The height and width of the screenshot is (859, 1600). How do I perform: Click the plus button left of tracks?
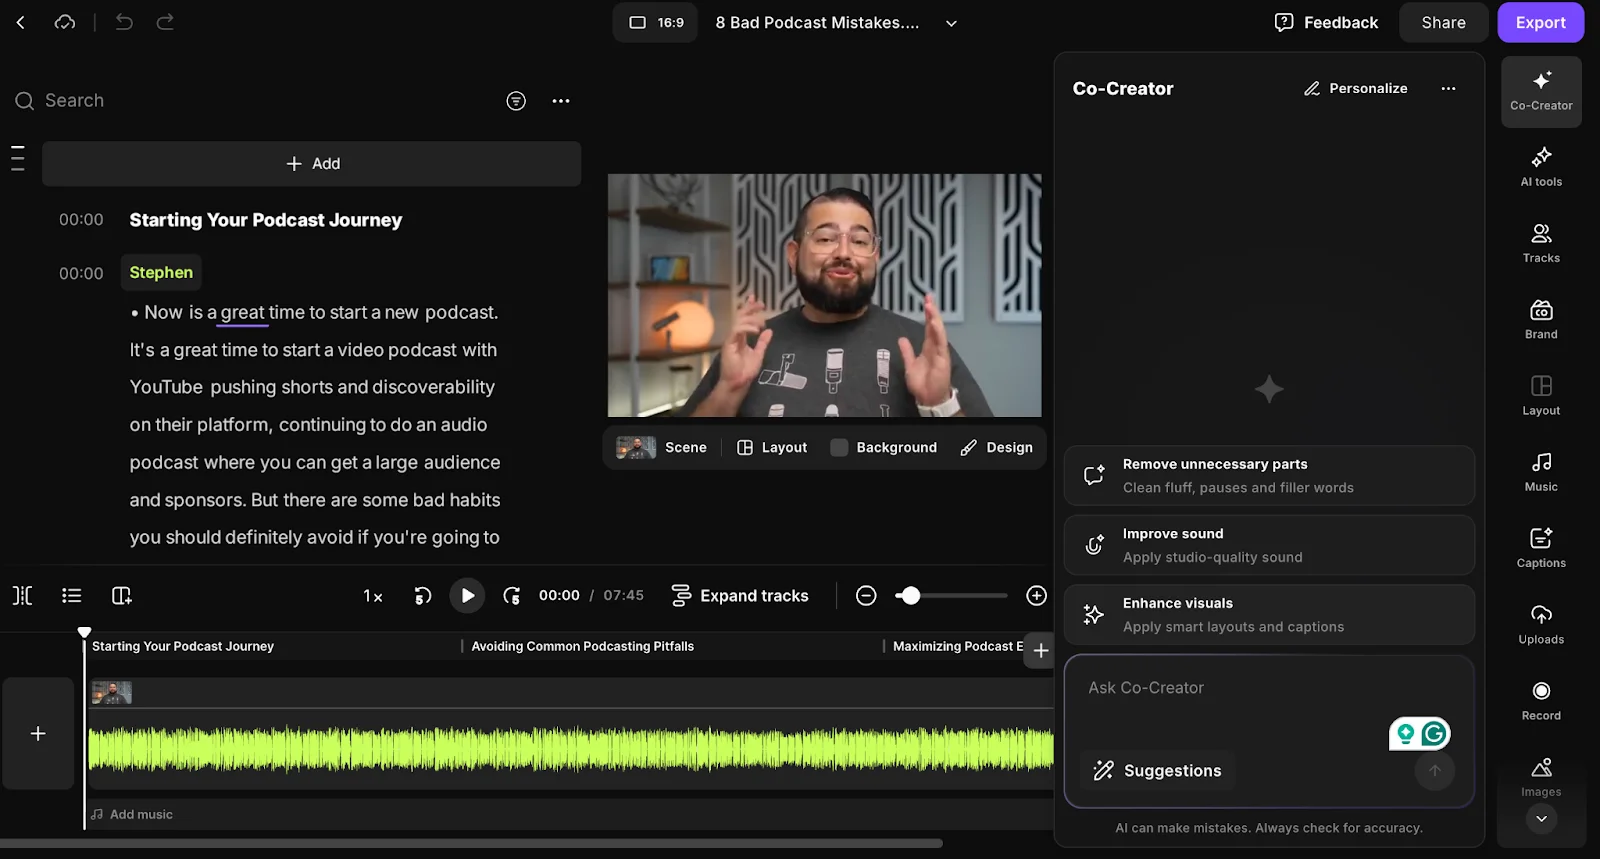pyautogui.click(x=38, y=733)
